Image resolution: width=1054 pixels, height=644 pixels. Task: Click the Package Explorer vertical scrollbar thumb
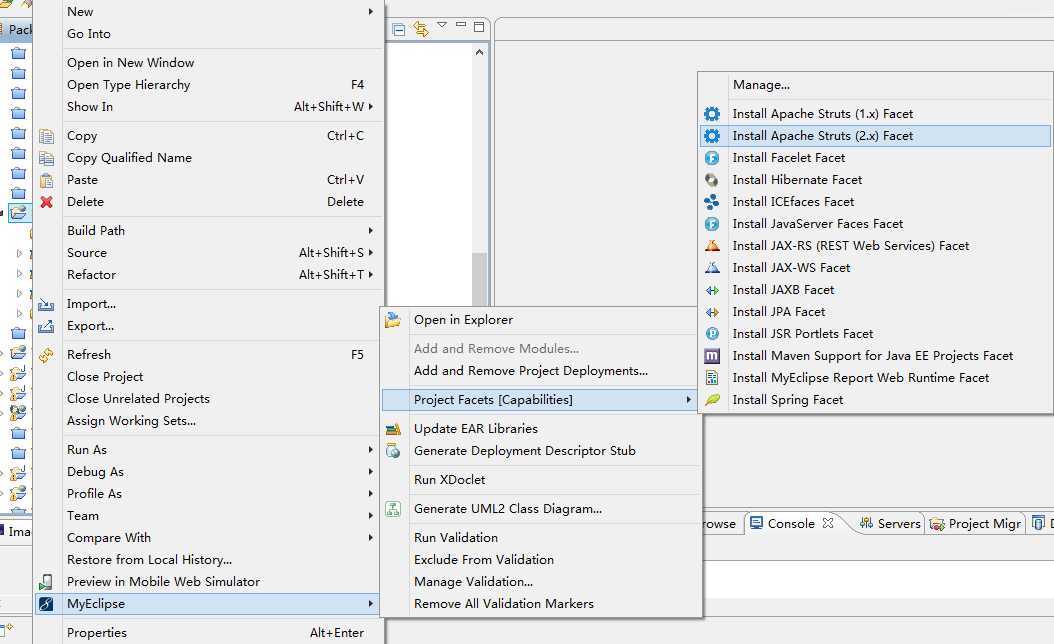(x=479, y=279)
